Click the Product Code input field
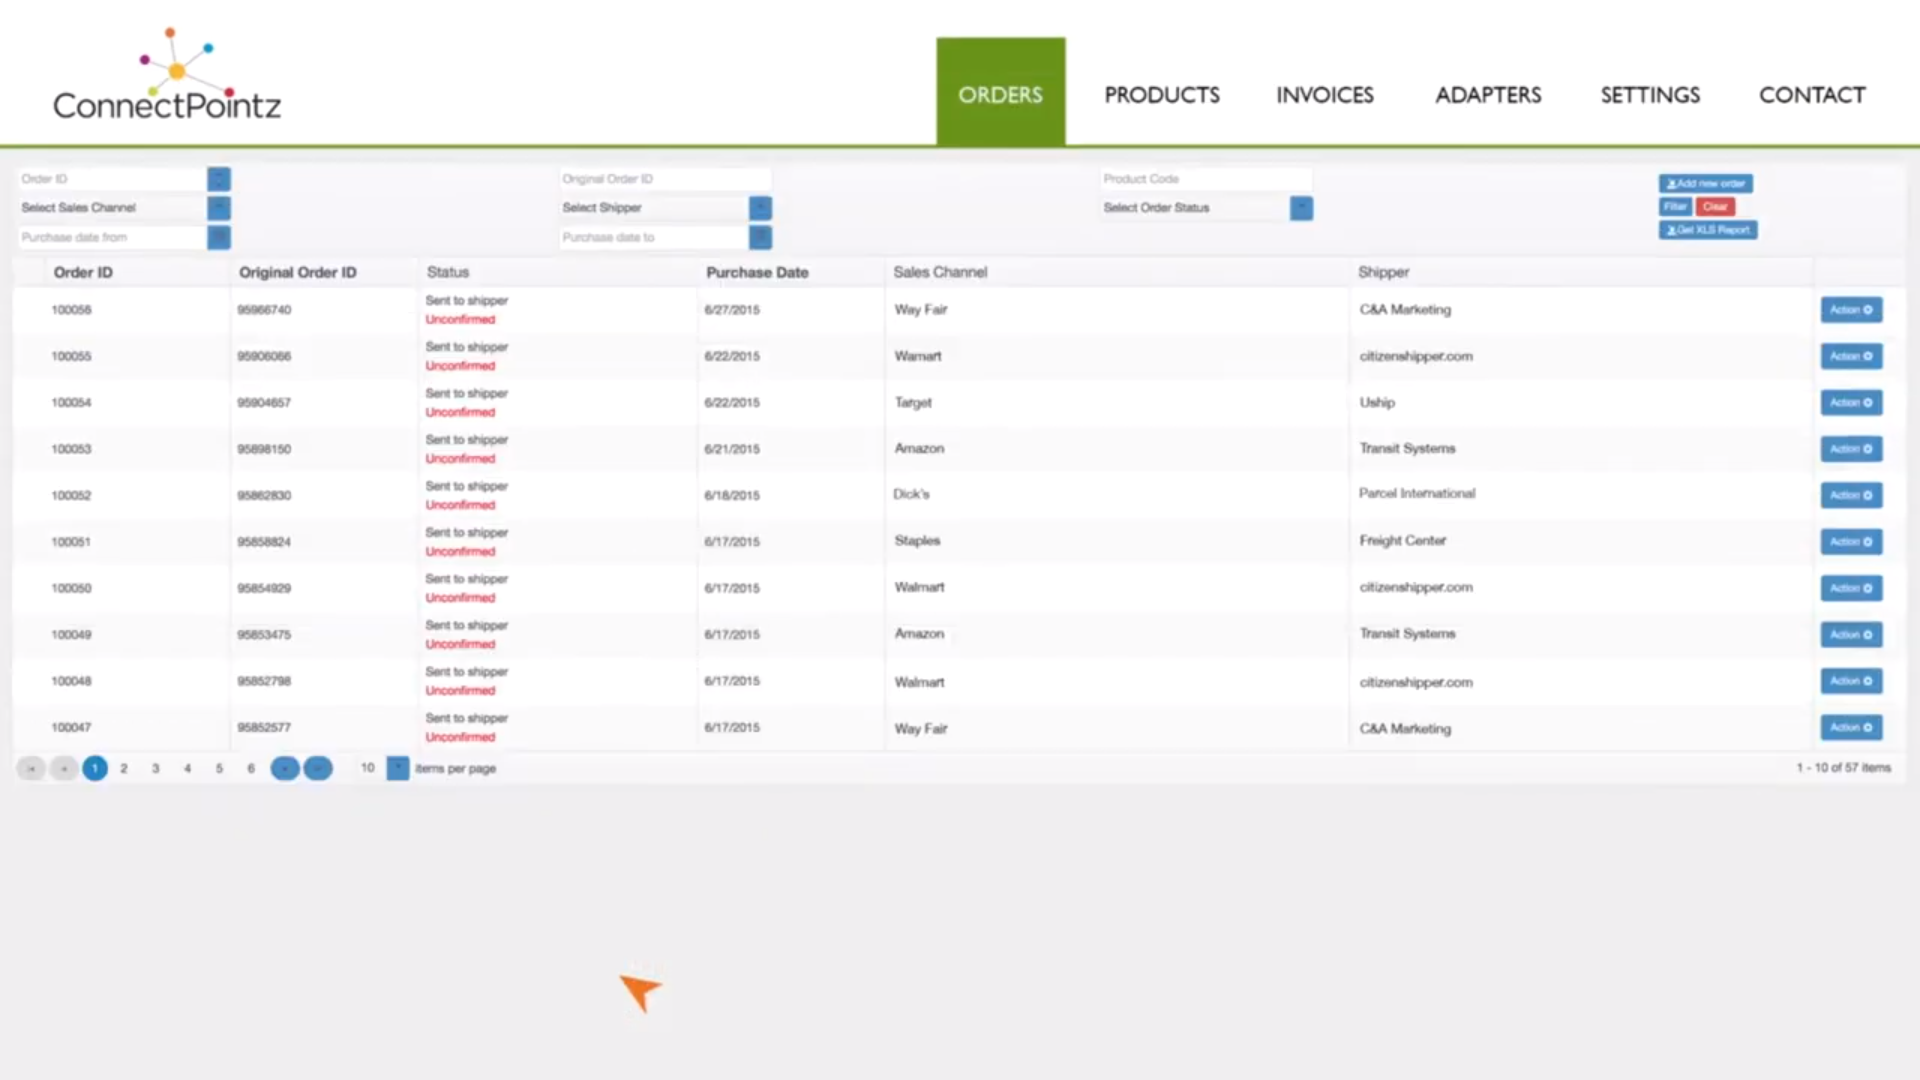The width and height of the screenshot is (1920, 1080). coord(1205,179)
